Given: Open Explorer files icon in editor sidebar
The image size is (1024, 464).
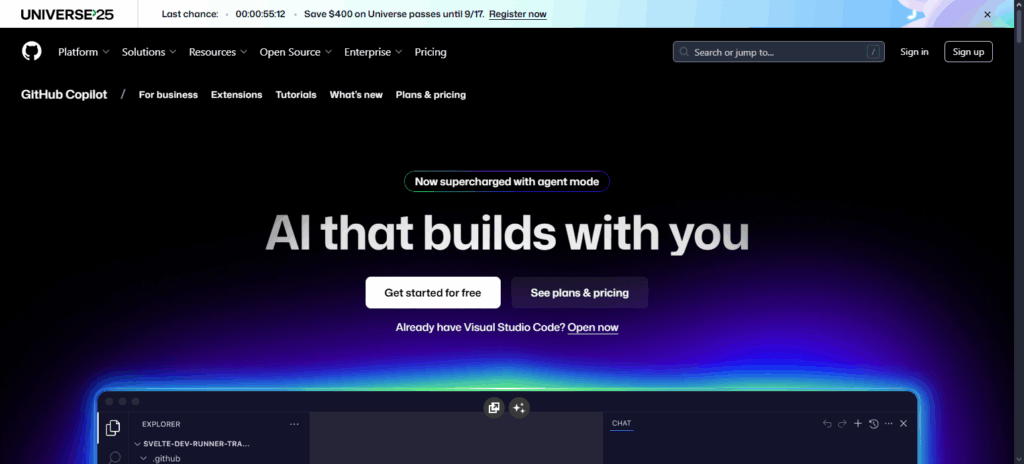Looking at the screenshot, I should coord(113,427).
